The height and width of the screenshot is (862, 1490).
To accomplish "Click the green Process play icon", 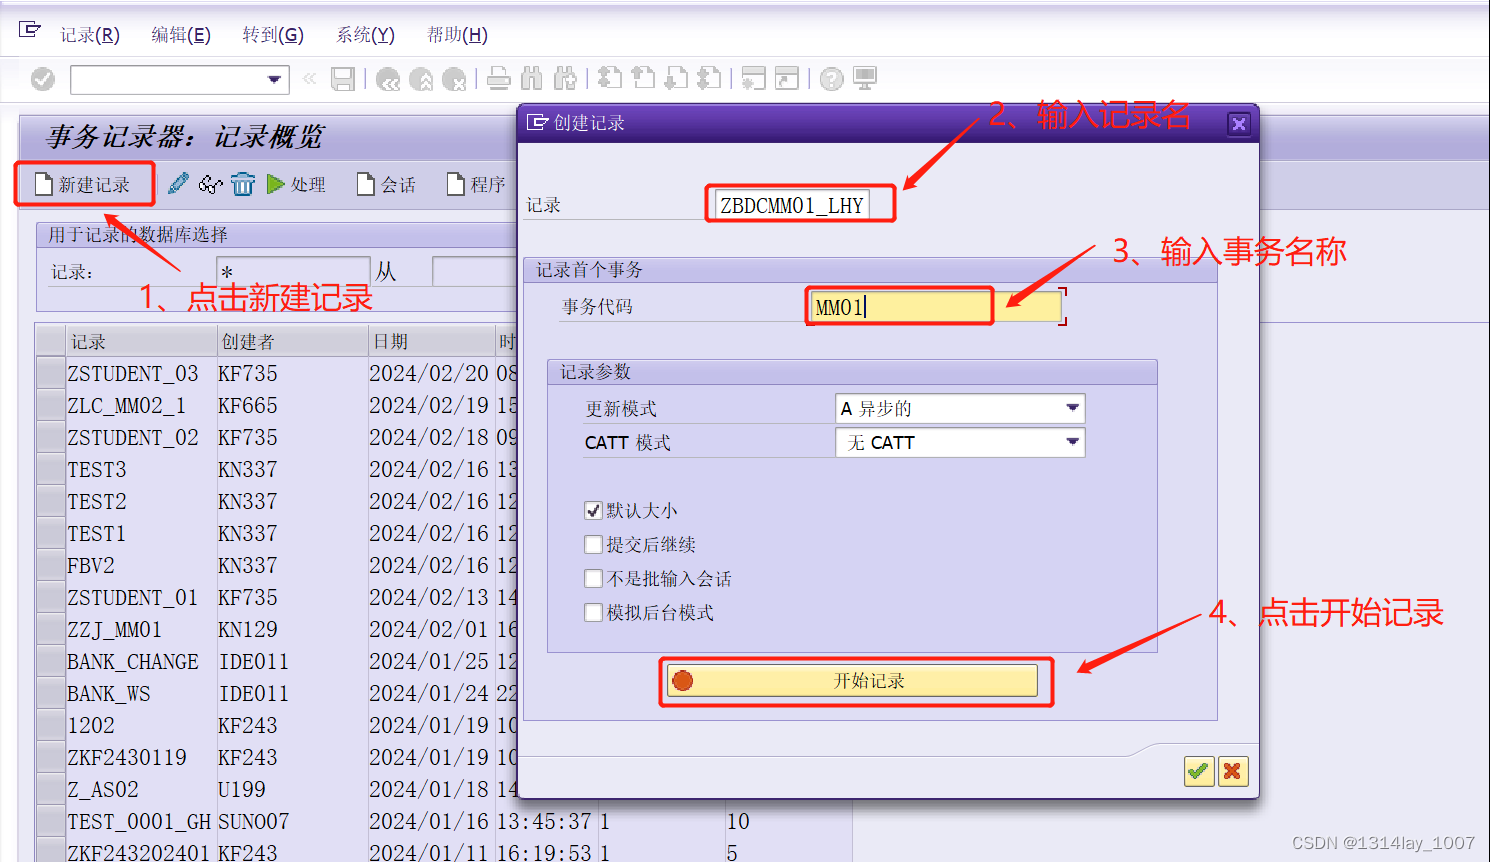I will coord(276,184).
